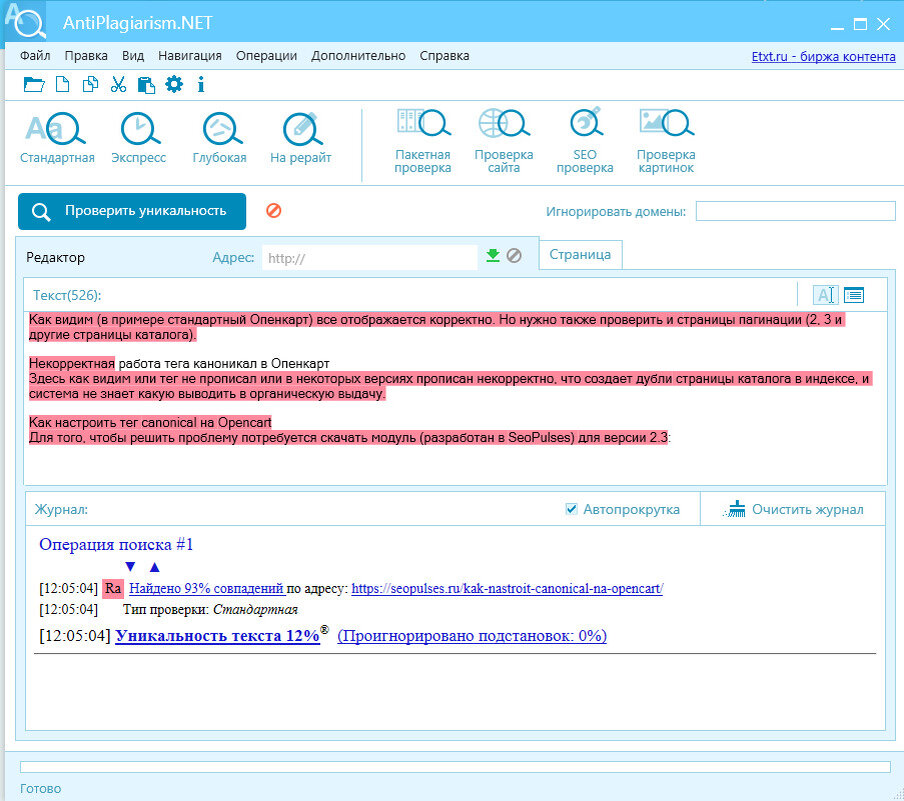Click the info "i" icon
This screenshot has width=904, height=801.
201,85
